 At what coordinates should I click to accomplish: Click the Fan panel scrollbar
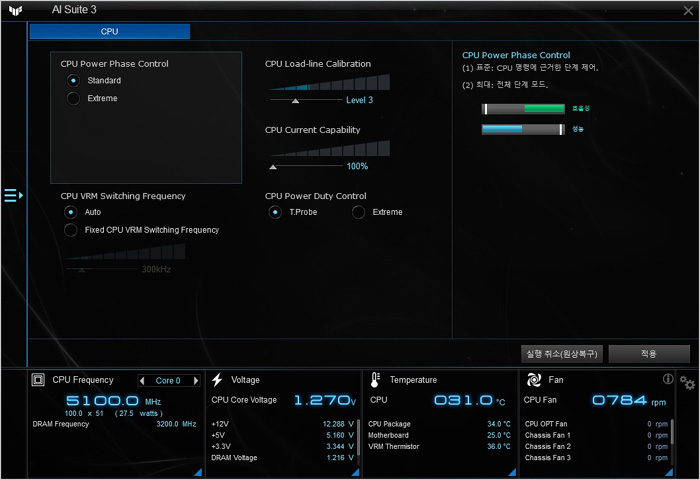coord(671,431)
